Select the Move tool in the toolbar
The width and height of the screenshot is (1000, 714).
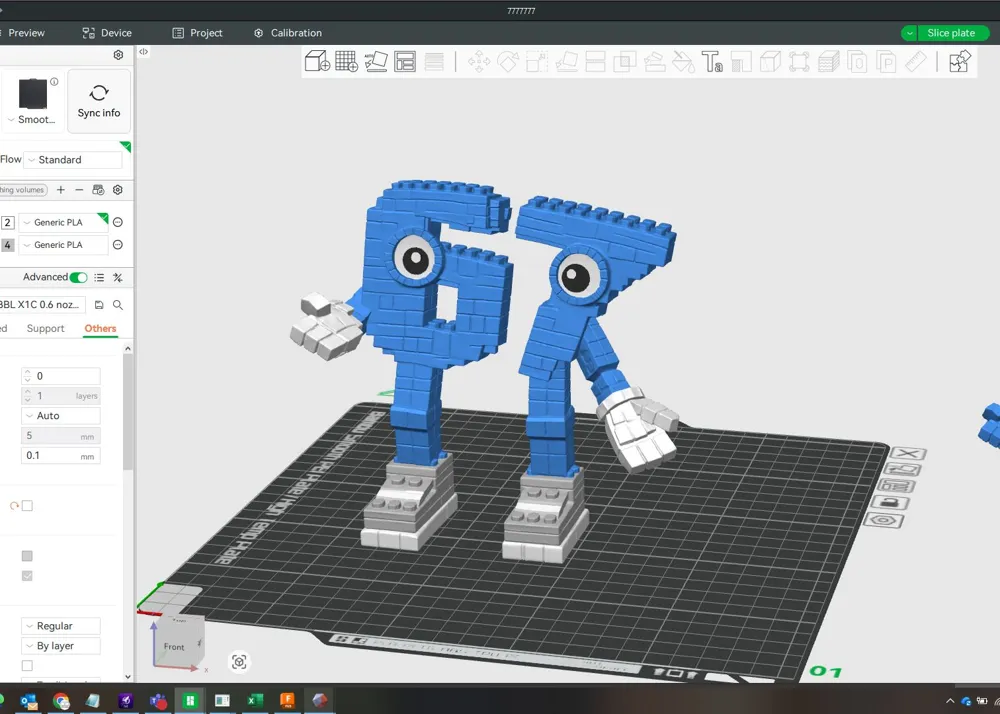pos(478,61)
